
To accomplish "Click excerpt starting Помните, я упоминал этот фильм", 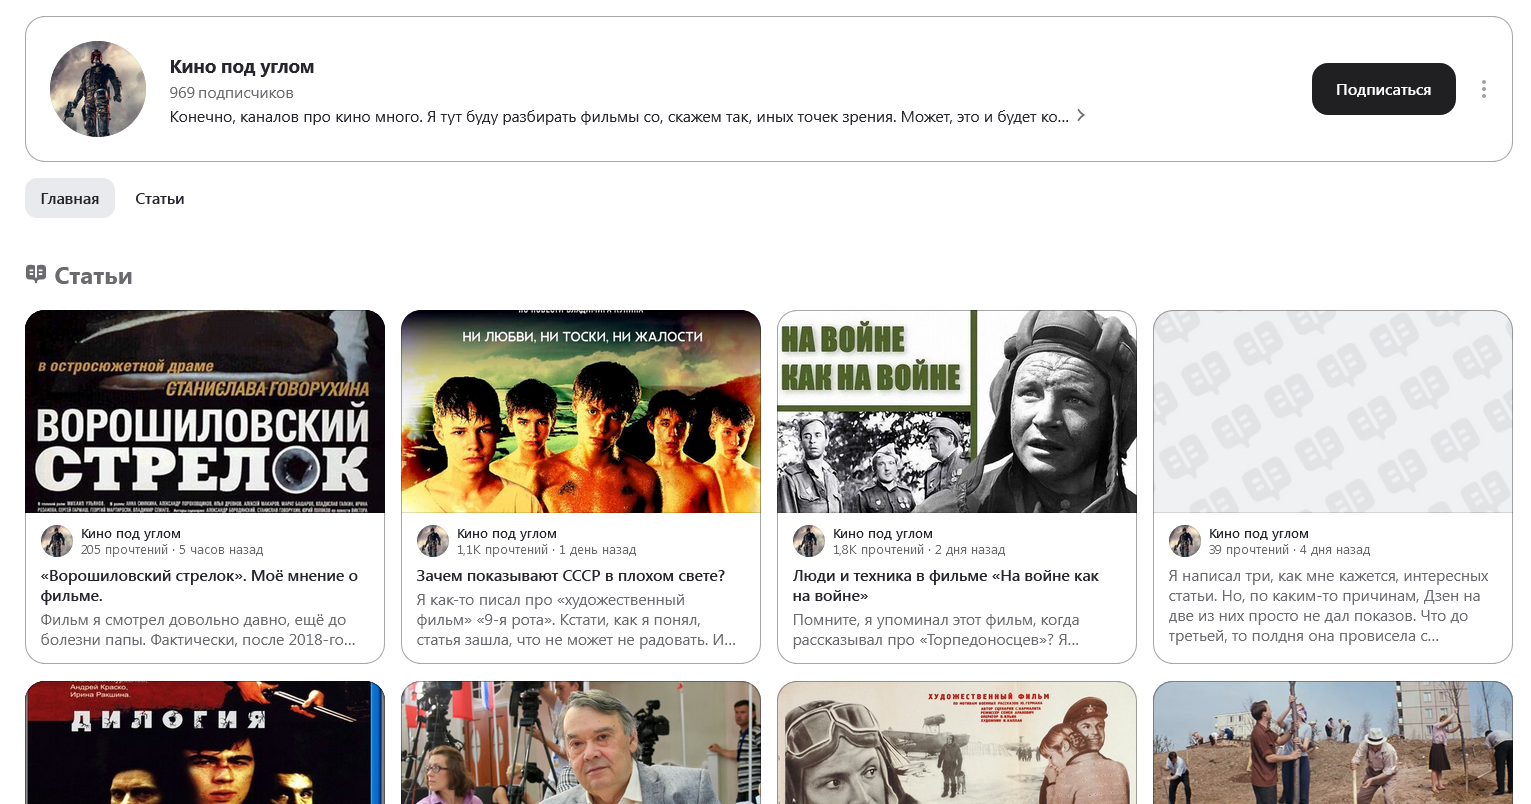I will pos(936,630).
